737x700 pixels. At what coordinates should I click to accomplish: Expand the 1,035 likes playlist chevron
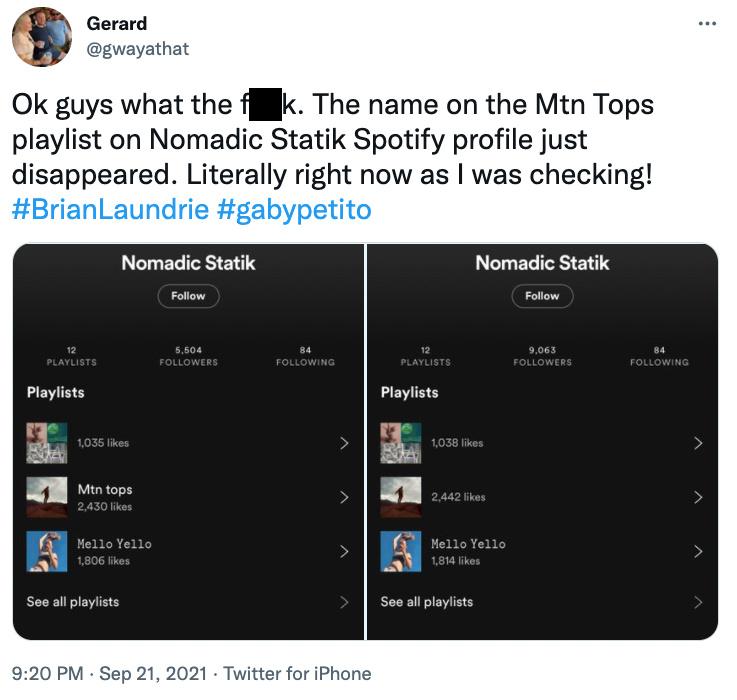(344, 443)
